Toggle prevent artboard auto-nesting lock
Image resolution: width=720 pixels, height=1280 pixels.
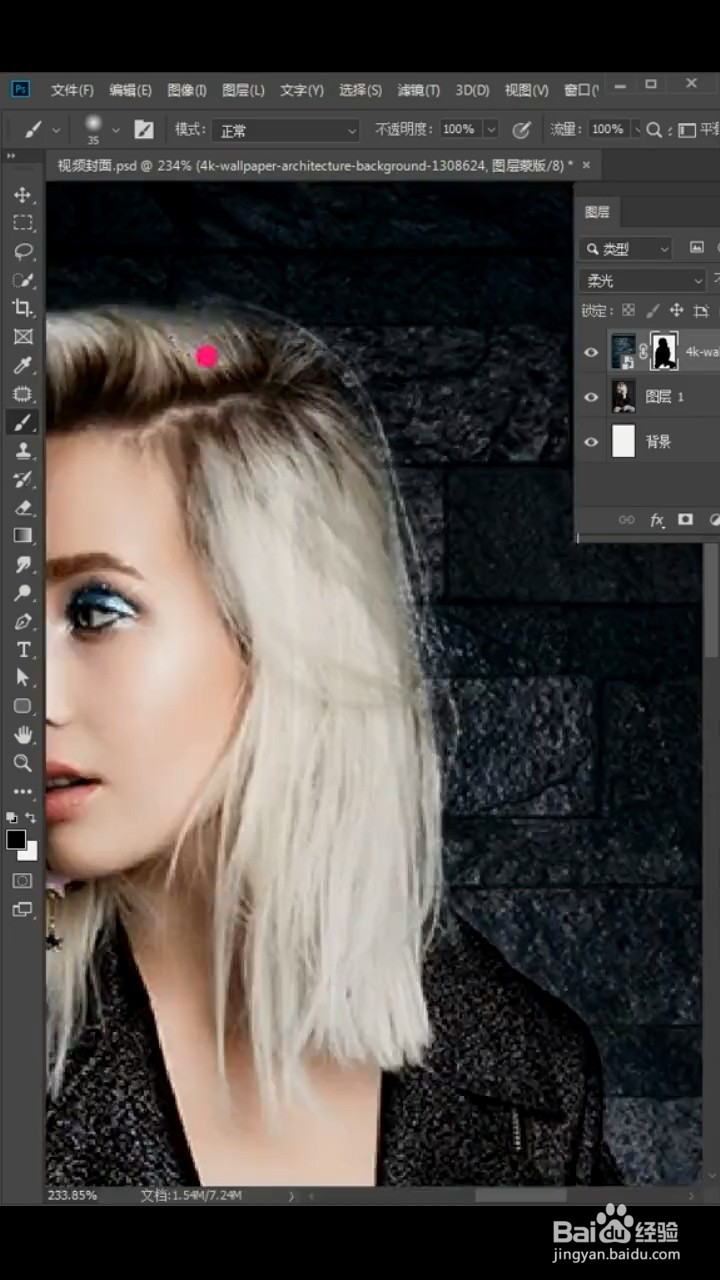(700, 311)
